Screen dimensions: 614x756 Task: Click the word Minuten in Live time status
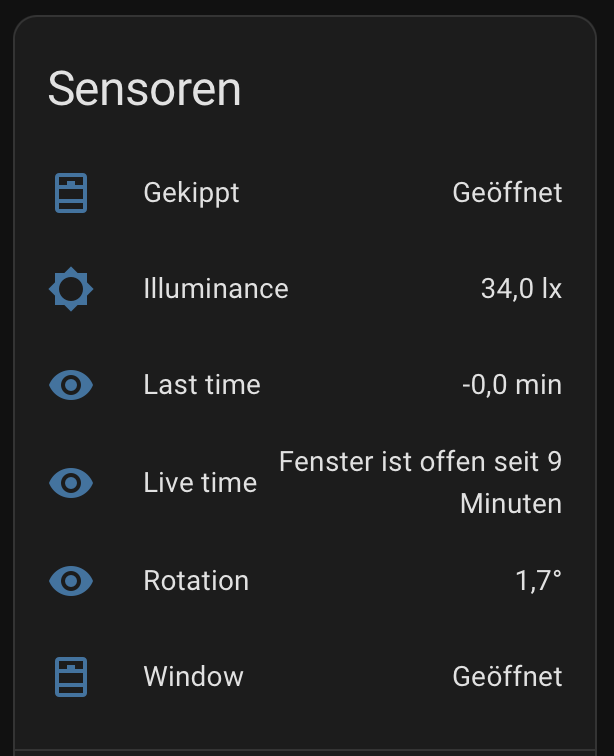[511, 504]
